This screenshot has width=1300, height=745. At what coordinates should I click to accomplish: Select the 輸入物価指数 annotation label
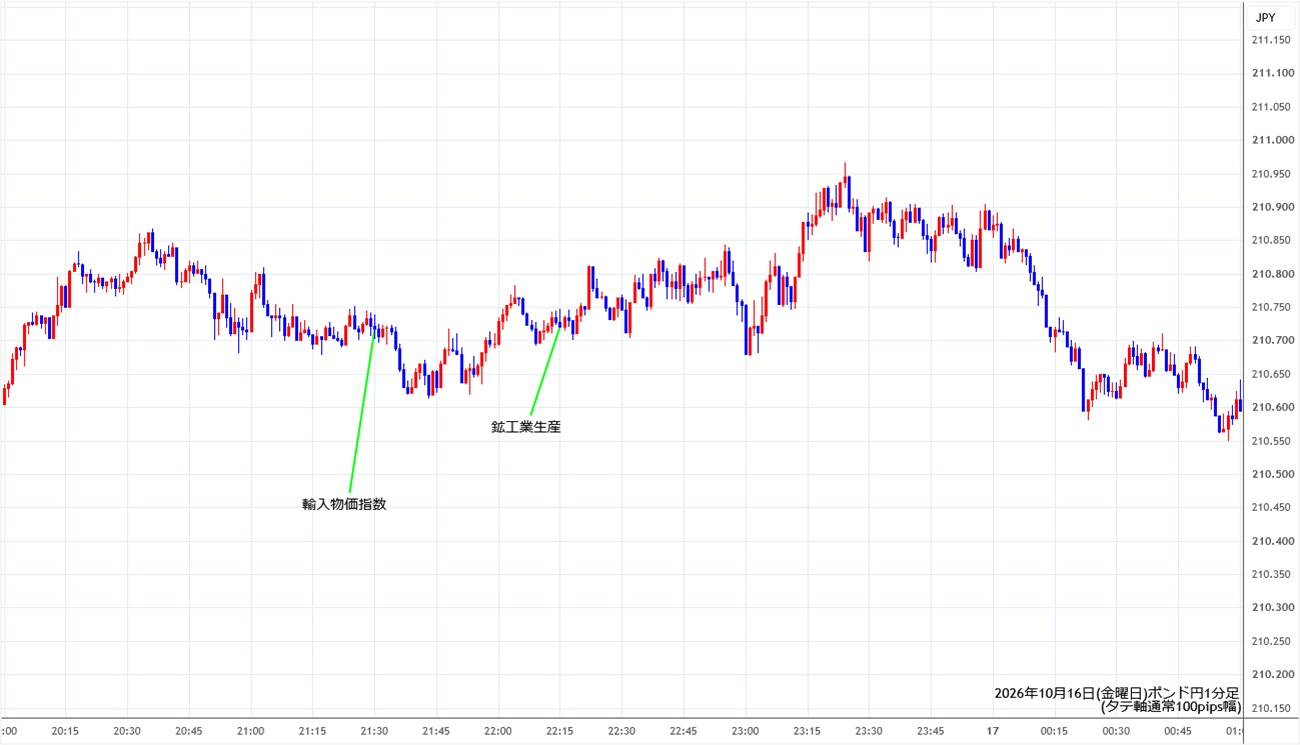coord(344,504)
